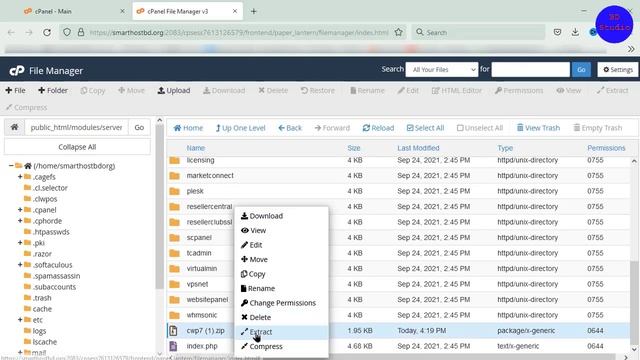The height and width of the screenshot is (360, 640).
Task: Toggle Unselect All files
Action: [480, 128]
